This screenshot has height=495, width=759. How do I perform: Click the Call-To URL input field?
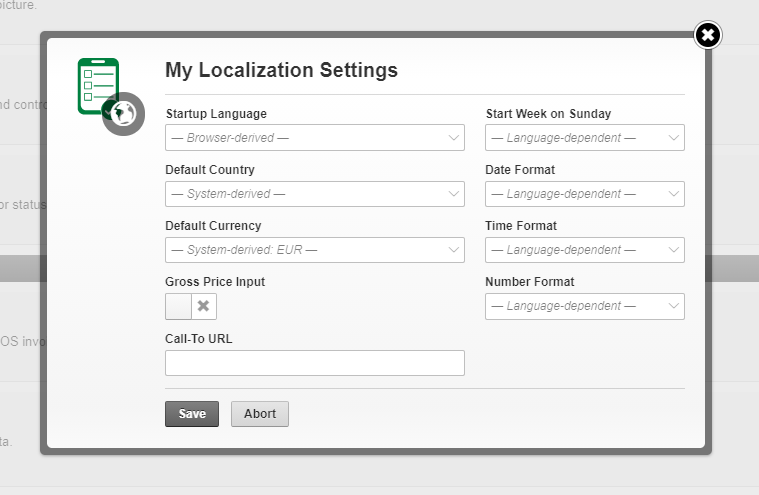click(x=315, y=363)
